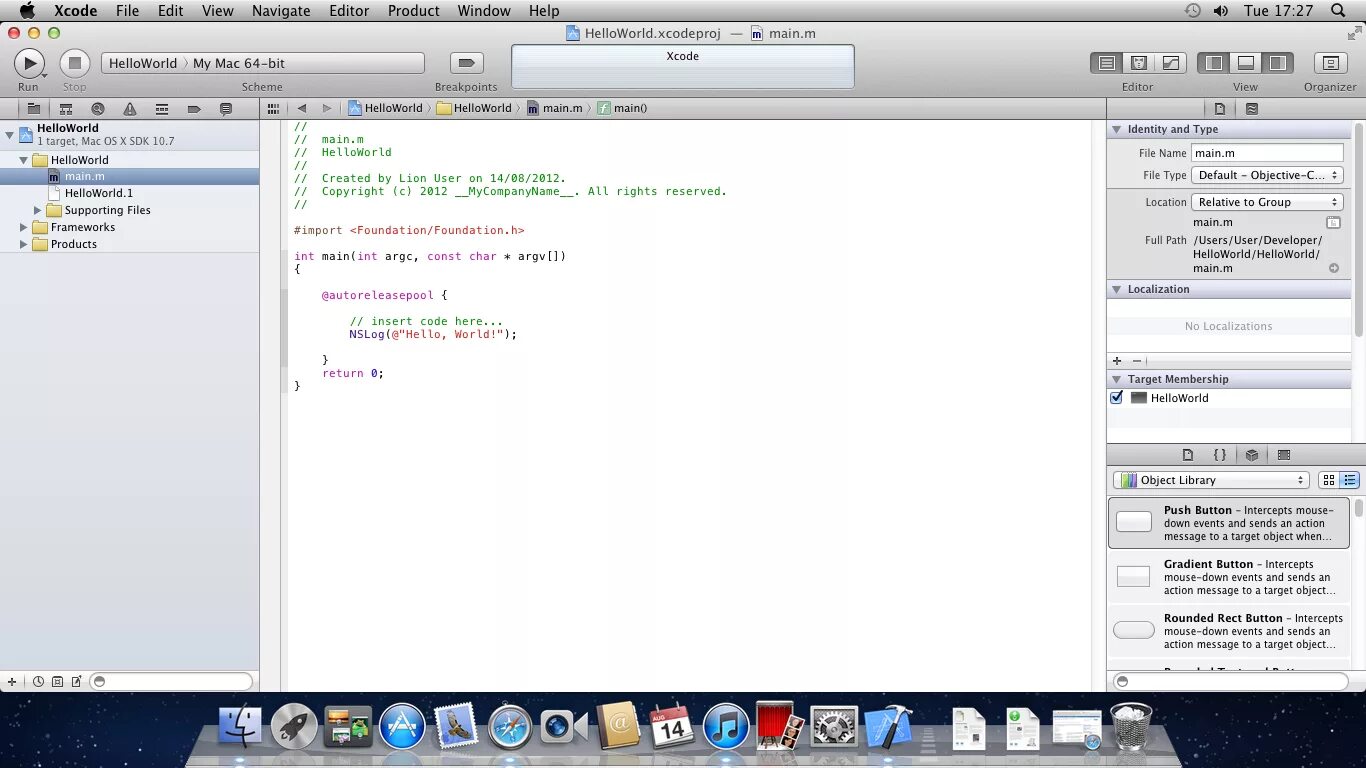Show the Quick Help inspector tab
Image resolution: width=1366 pixels, height=768 pixels.
(1252, 108)
